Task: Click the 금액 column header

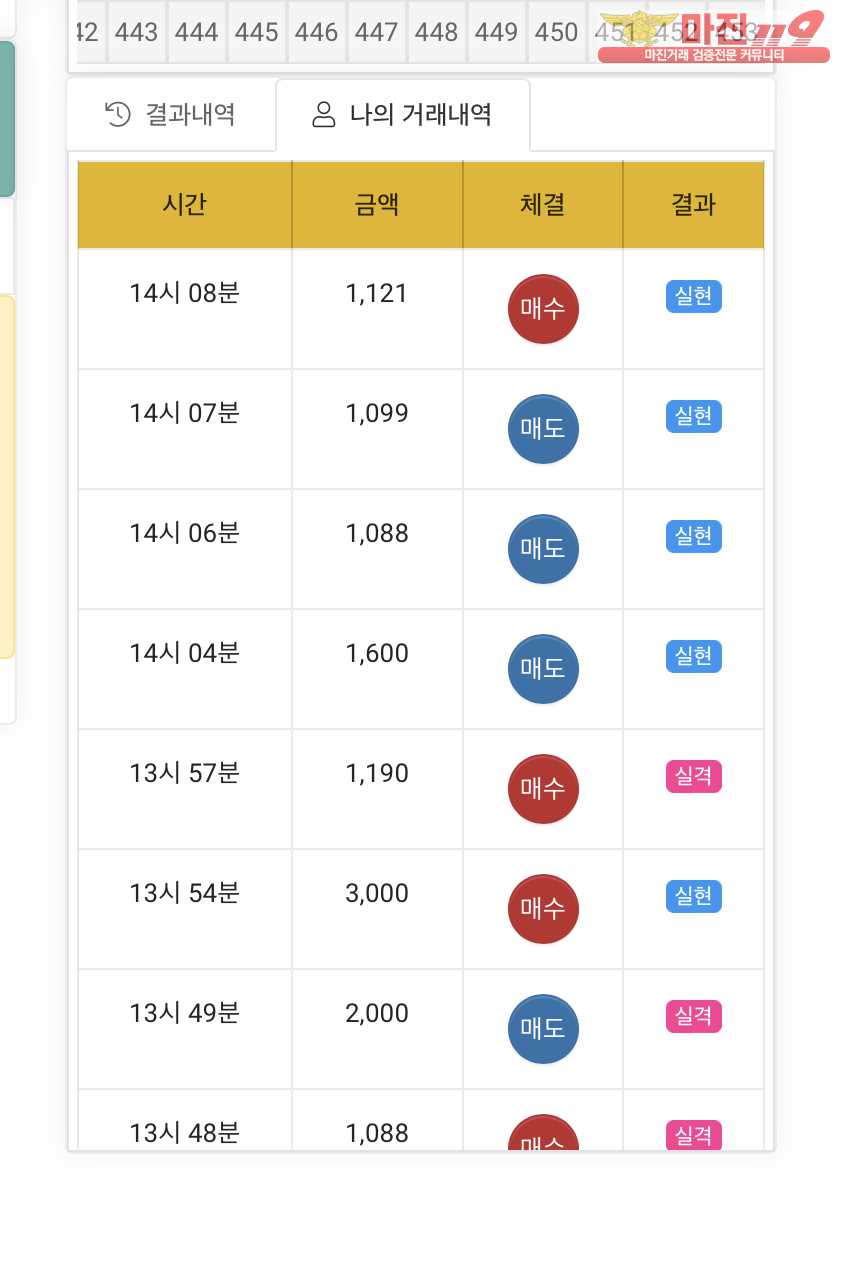Action: click(377, 205)
